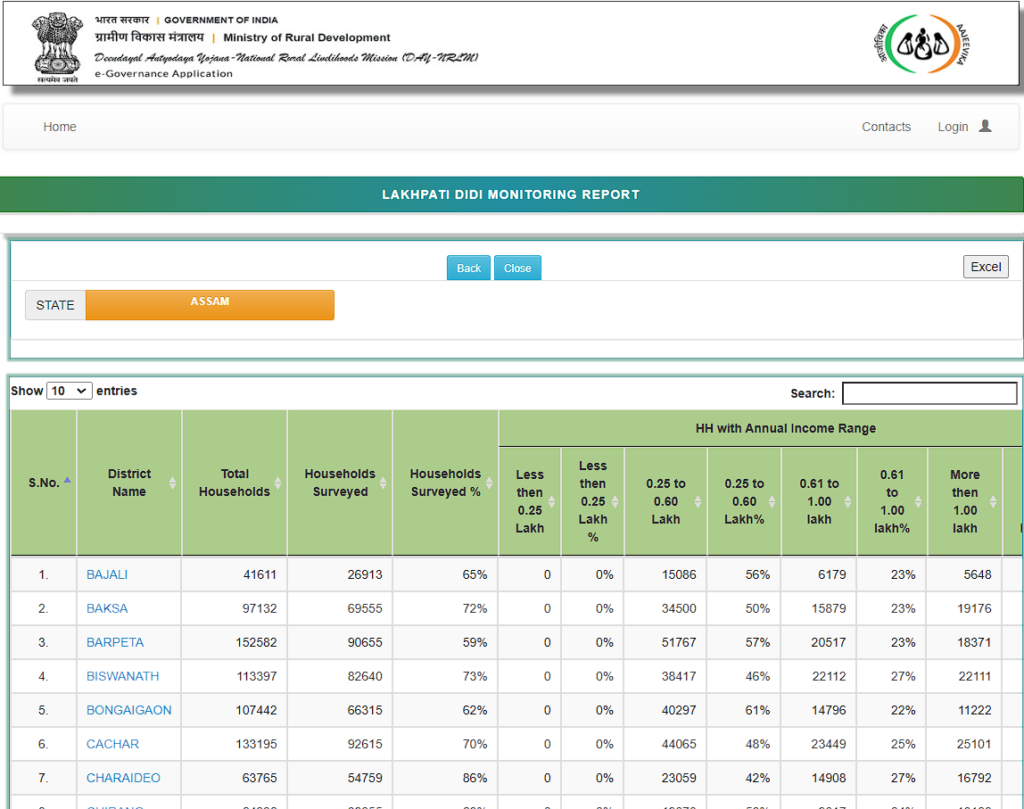This screenshot has height=809, width=1024.
Task: Sort by Less then 0.25 Lakh column
Action: click(x=552, y=501)
